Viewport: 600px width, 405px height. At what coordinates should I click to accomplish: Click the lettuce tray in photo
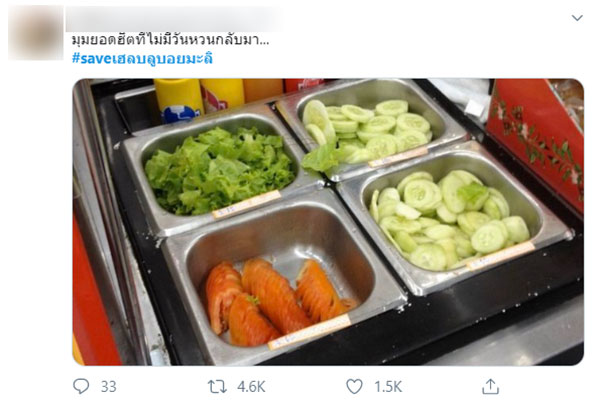coord(218,172)
